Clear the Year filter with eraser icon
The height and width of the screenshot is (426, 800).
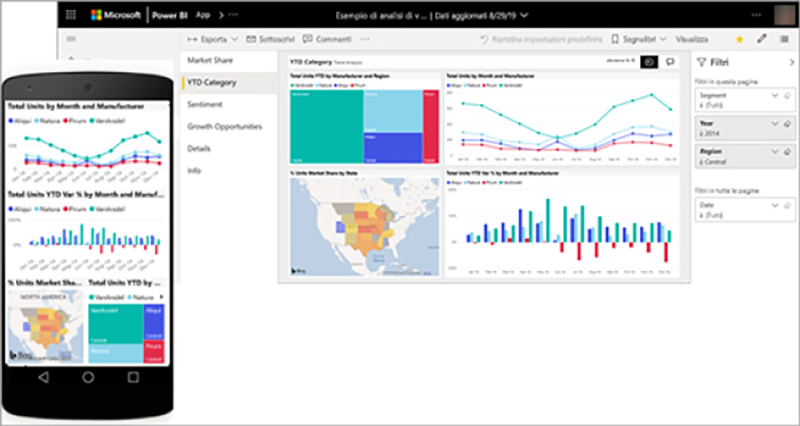pos(787,123)
